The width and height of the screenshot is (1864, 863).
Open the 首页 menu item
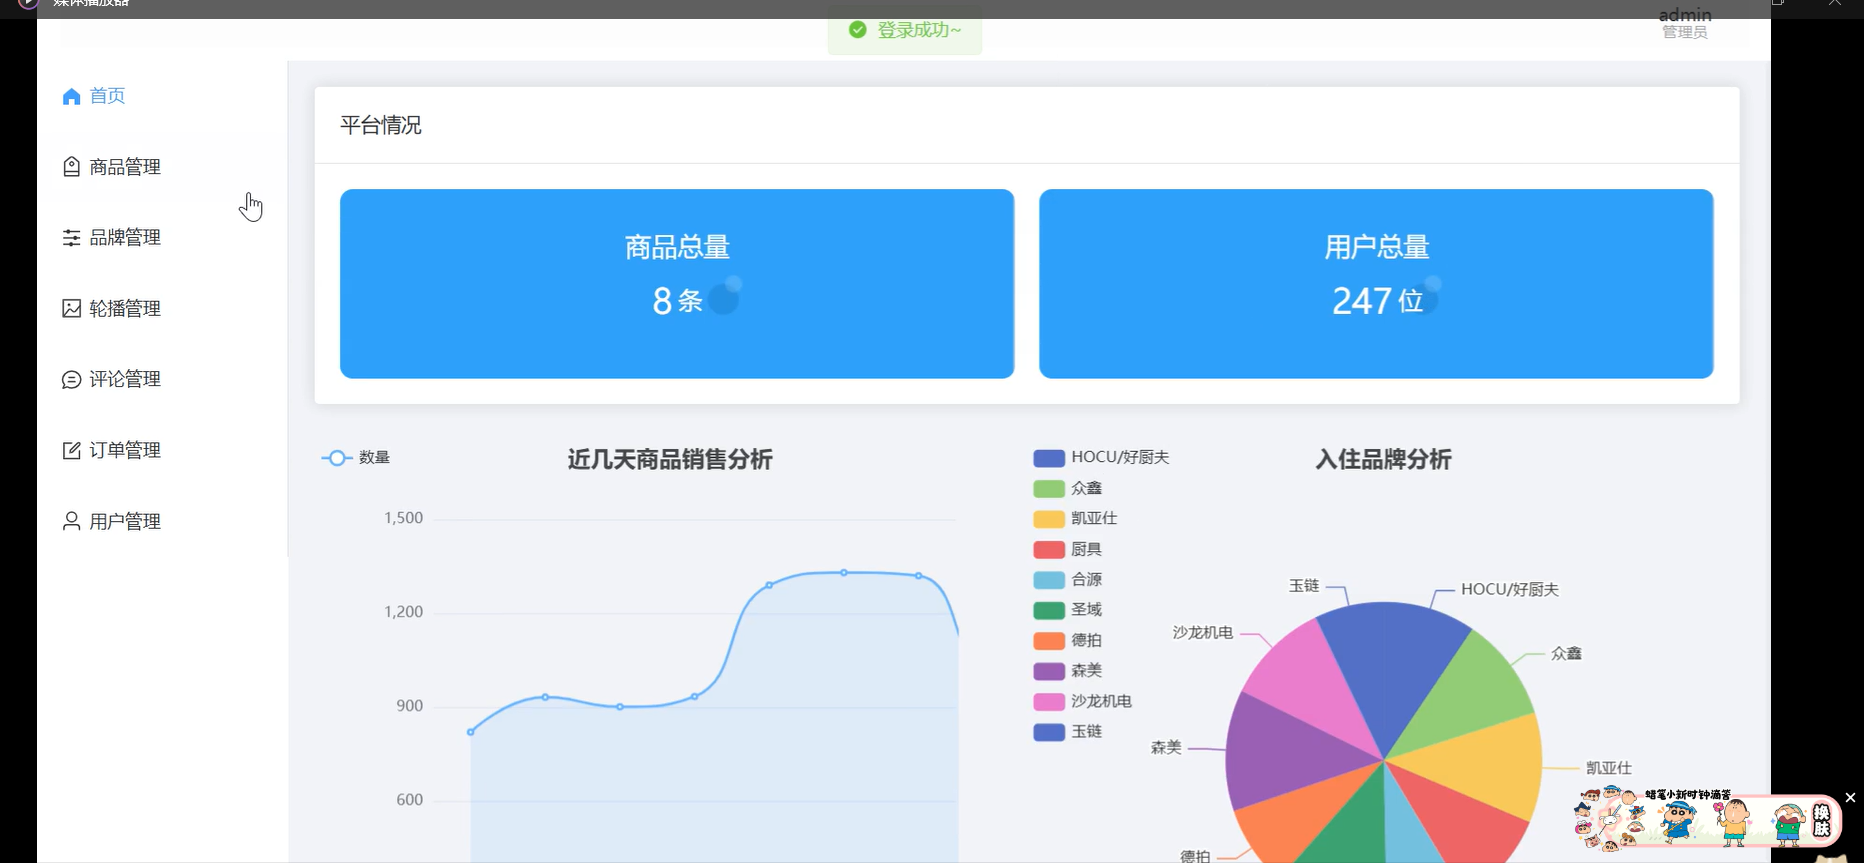pyautogui.click(x=162, y=96)
